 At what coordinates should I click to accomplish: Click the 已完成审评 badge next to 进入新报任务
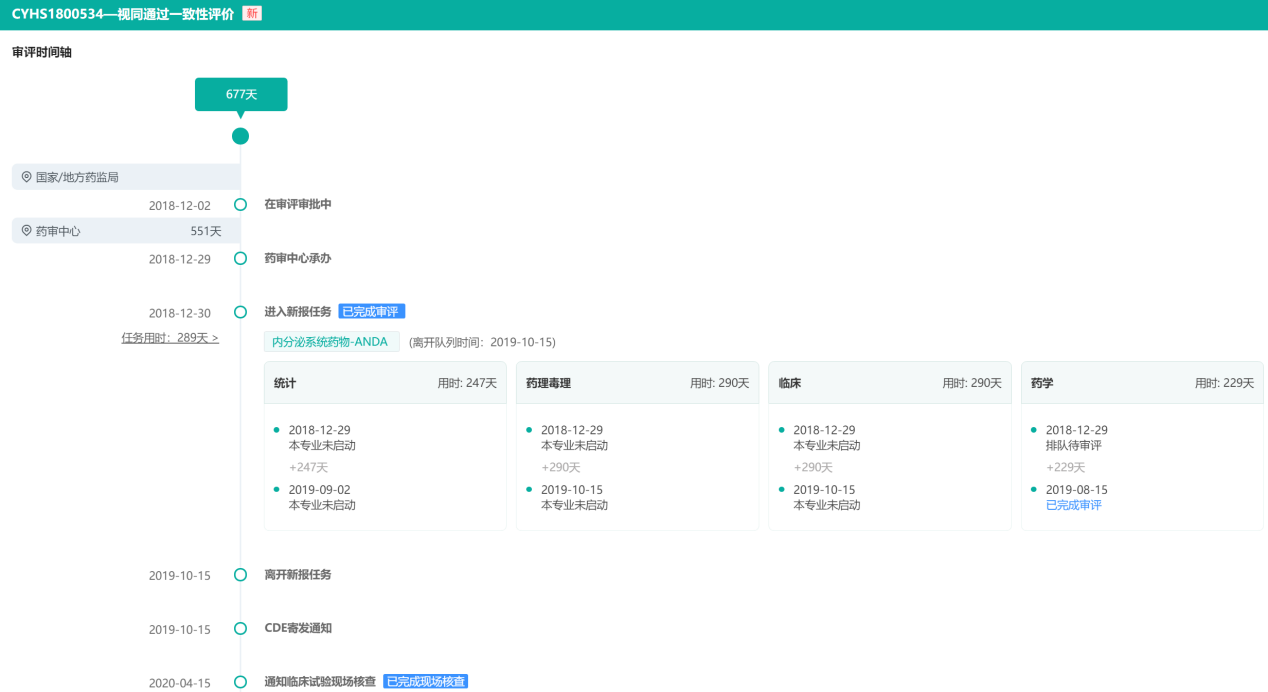point(371,312)
